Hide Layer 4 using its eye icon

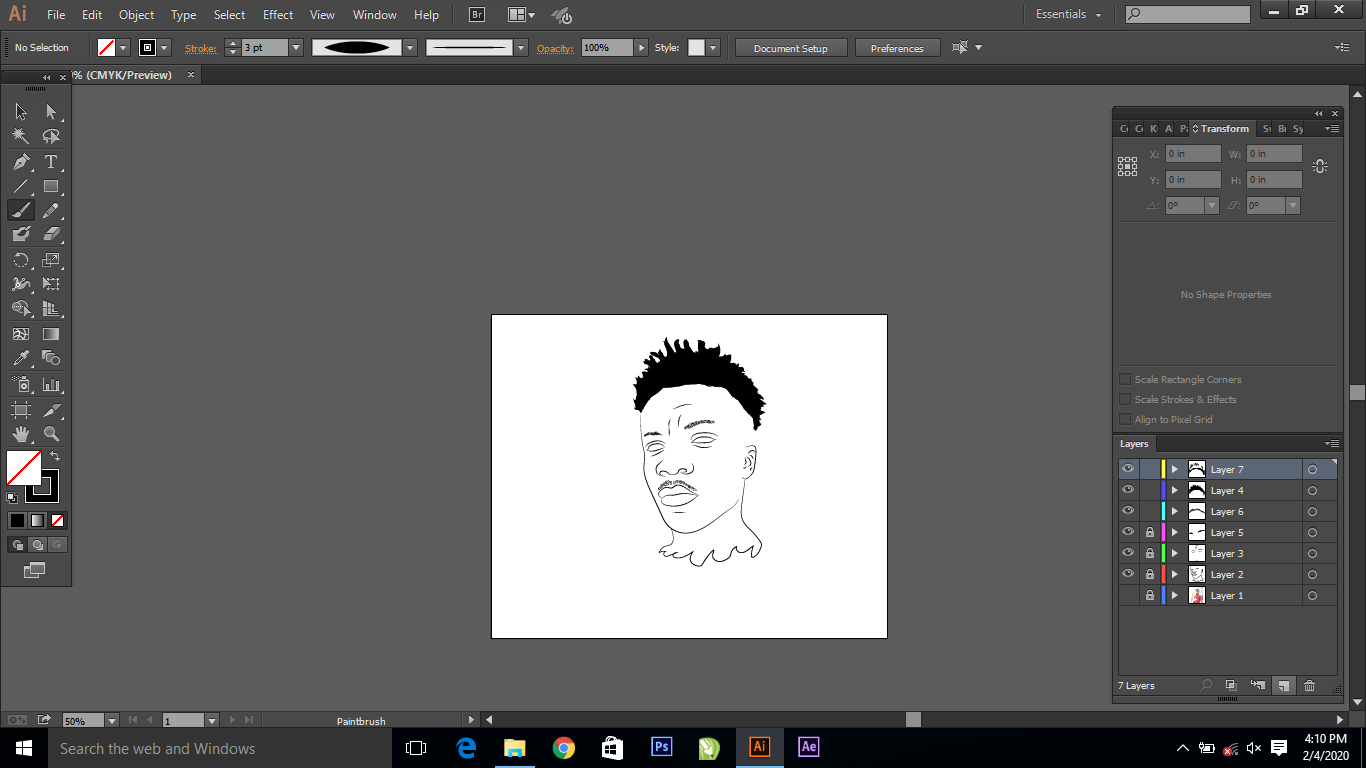(1128, 490)
